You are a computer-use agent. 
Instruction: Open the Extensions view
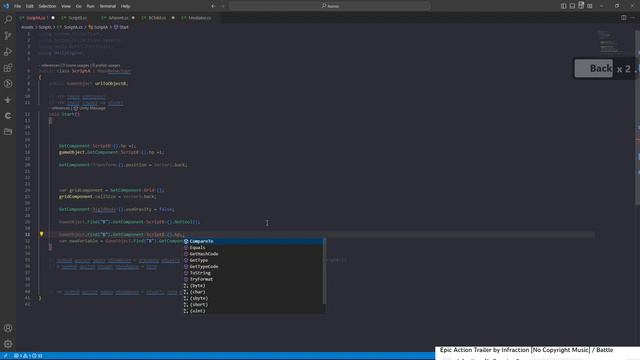8,68
